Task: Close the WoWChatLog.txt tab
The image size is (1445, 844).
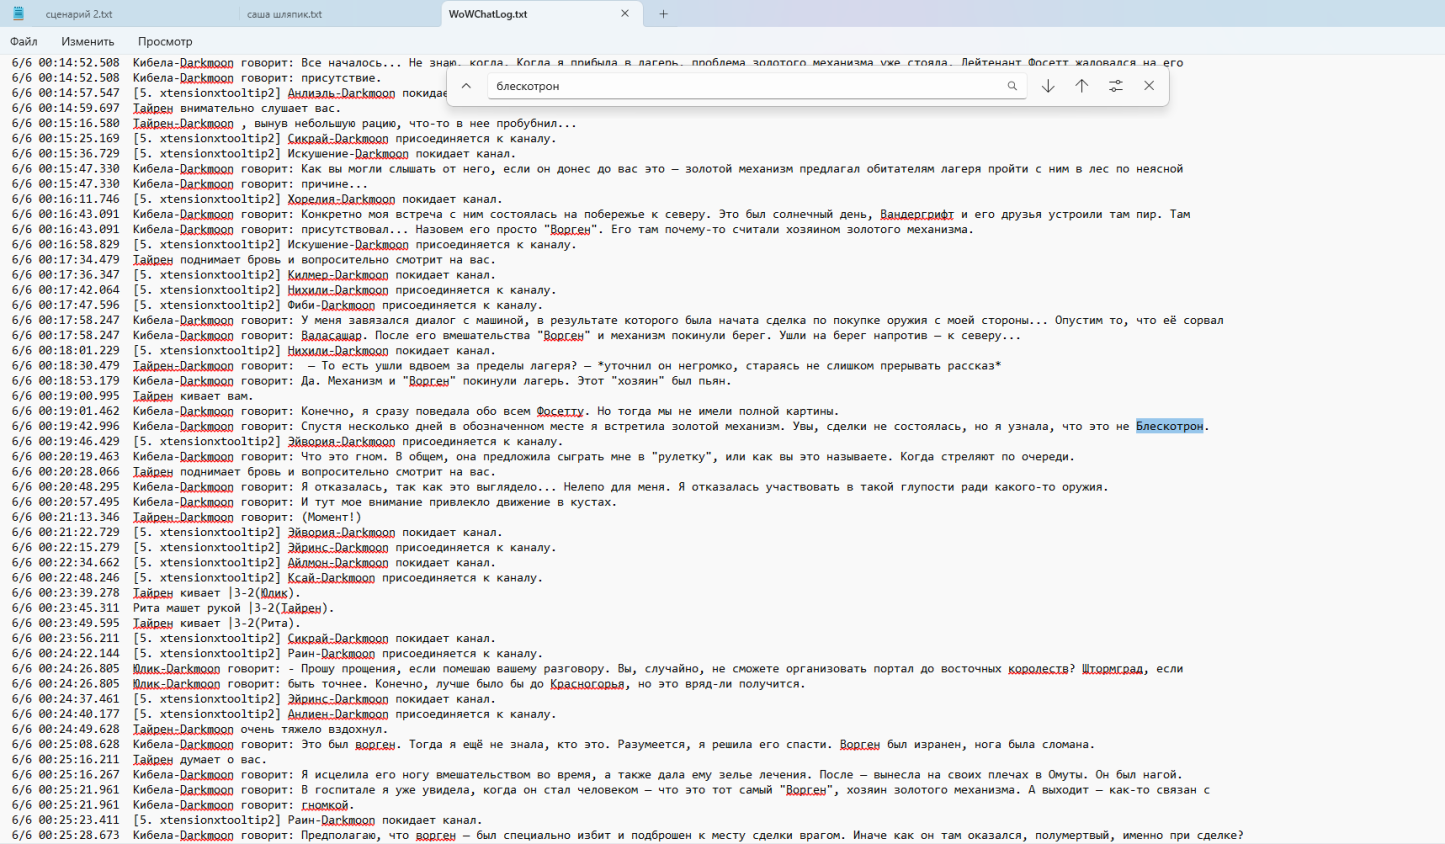Action: pyautogui.click(x=625, y=14)
